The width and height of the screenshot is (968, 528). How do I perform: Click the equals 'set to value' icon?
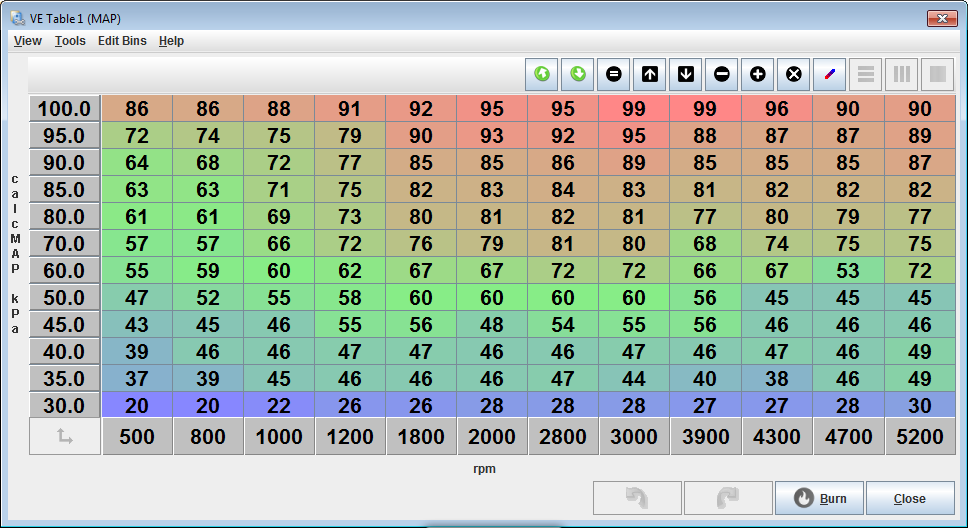(614, 74)
